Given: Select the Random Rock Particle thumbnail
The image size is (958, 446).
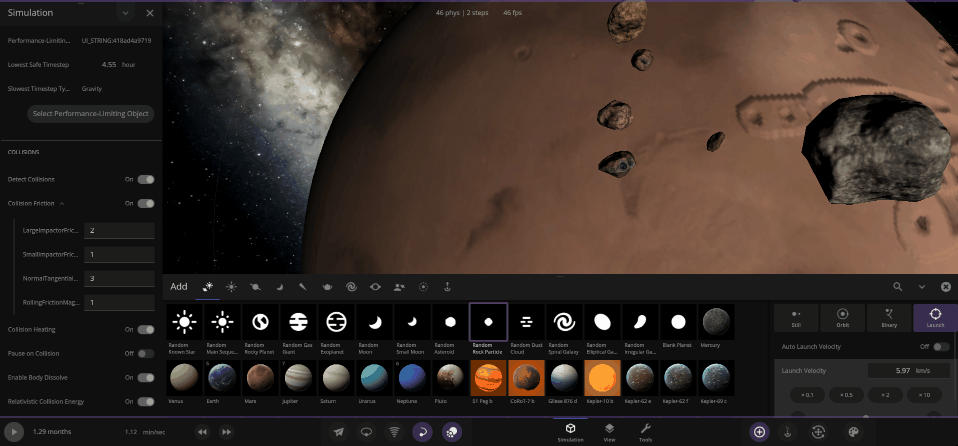Looking at the screenshot, I should click(x=488, y=323).
